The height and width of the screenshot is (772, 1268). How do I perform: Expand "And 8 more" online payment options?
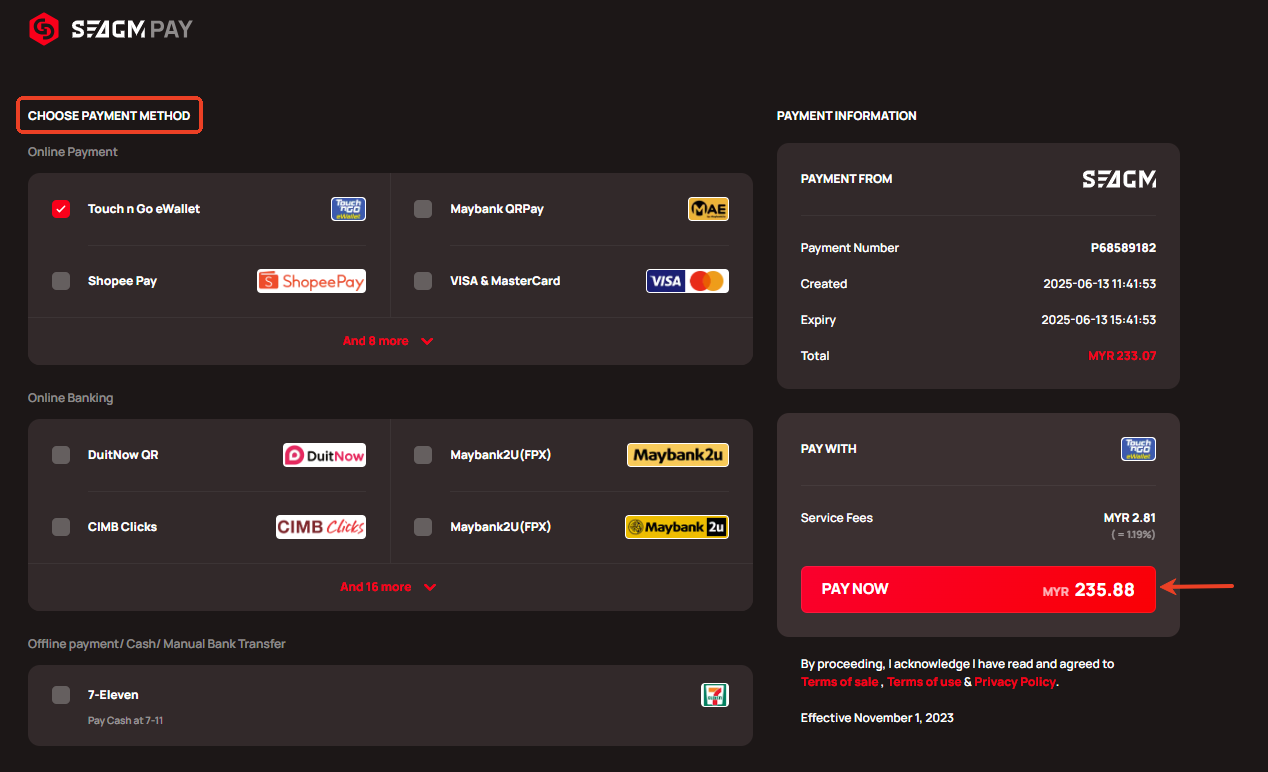point(389,341)
